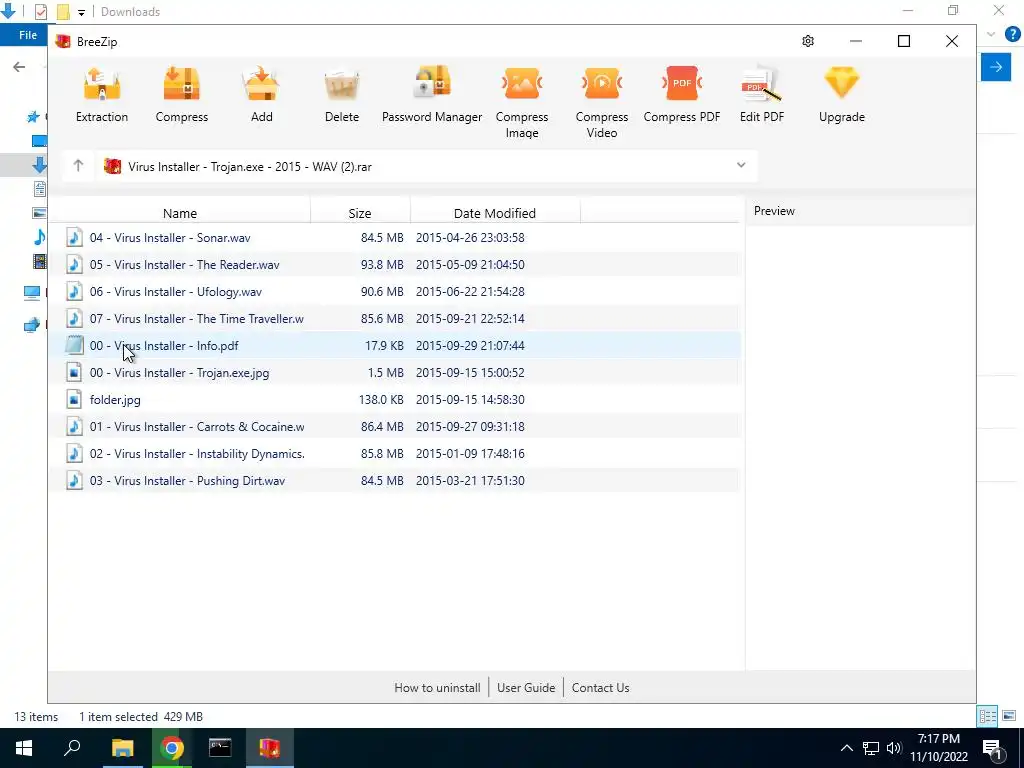
Task: Click the 138.0 KB size cell
Action: click(381, 400)
